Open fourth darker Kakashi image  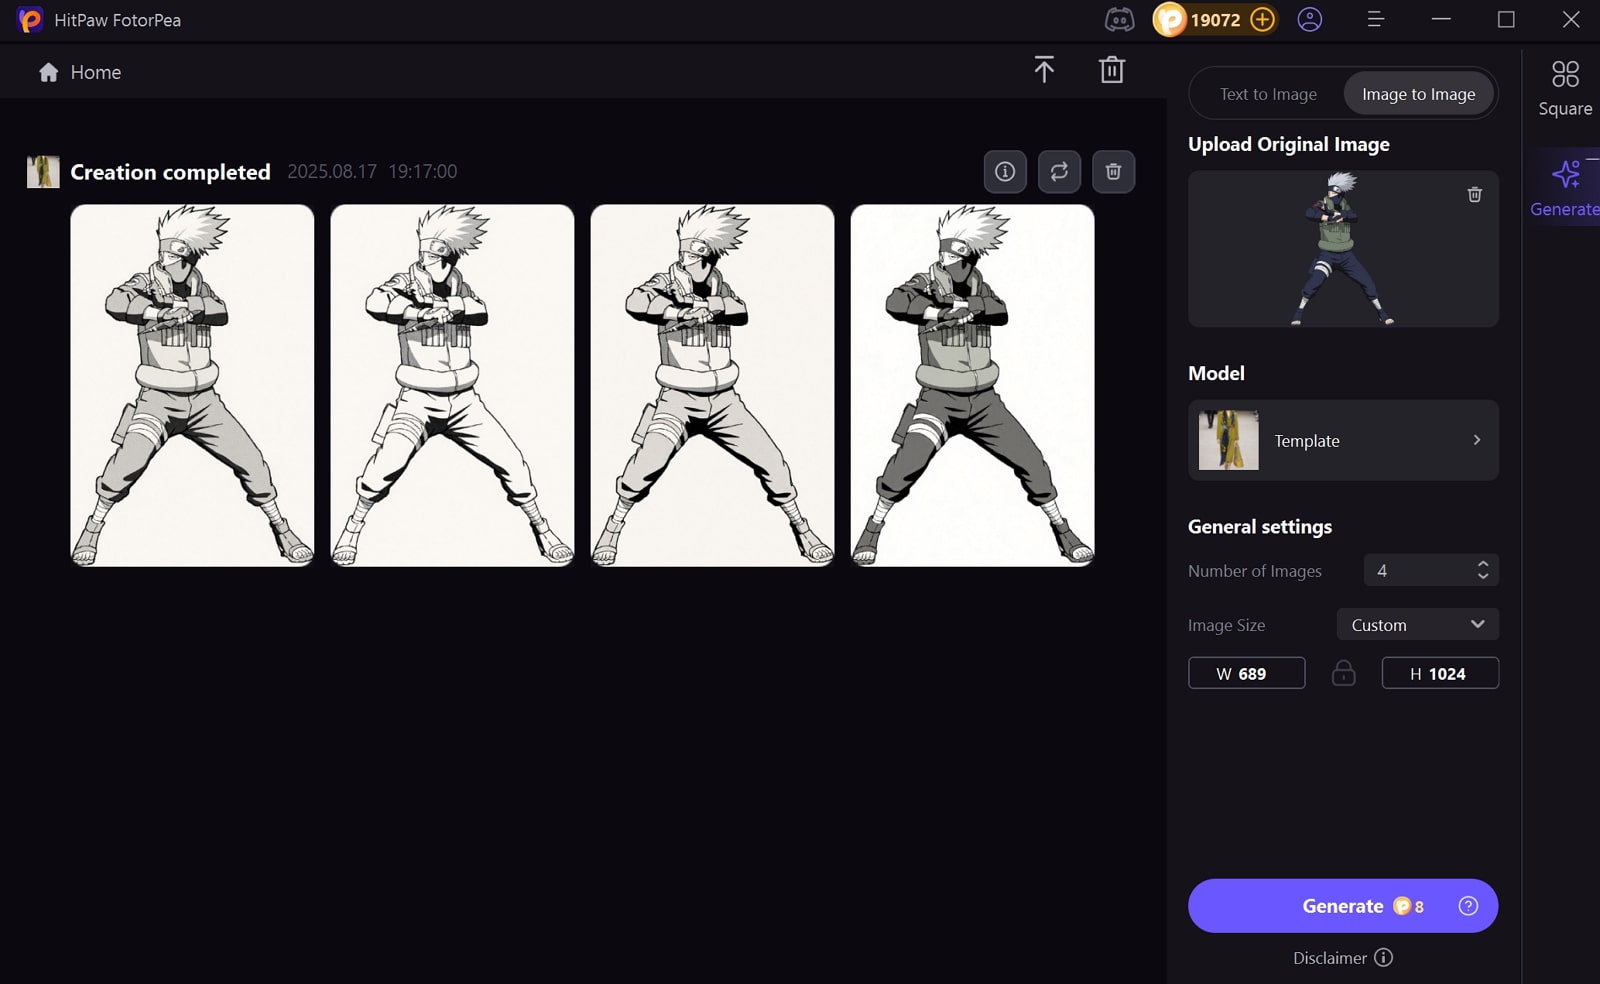click(972, 386)
